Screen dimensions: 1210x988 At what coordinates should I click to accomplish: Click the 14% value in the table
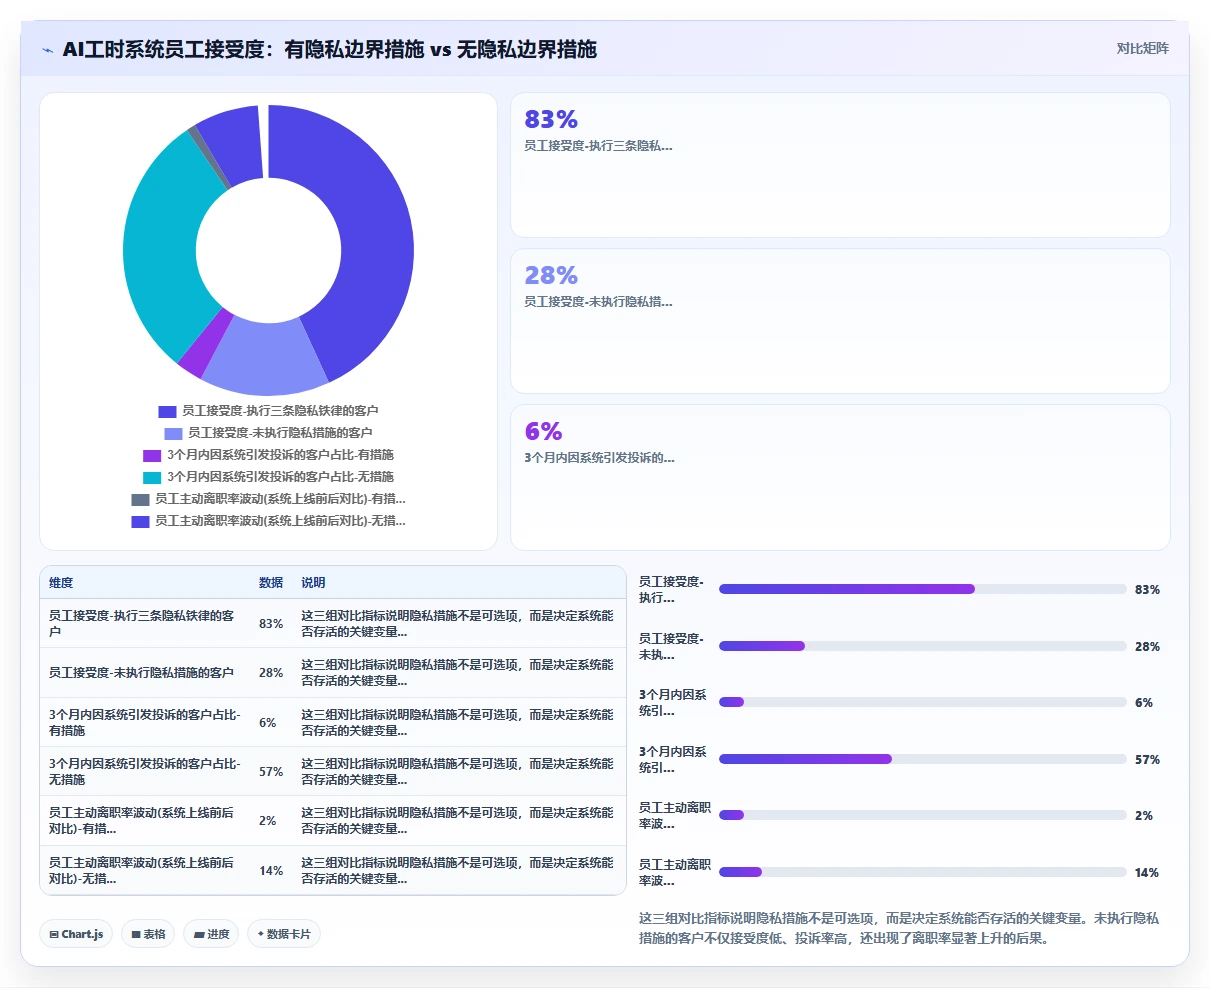pyautogui.click(x=271, y=871)
